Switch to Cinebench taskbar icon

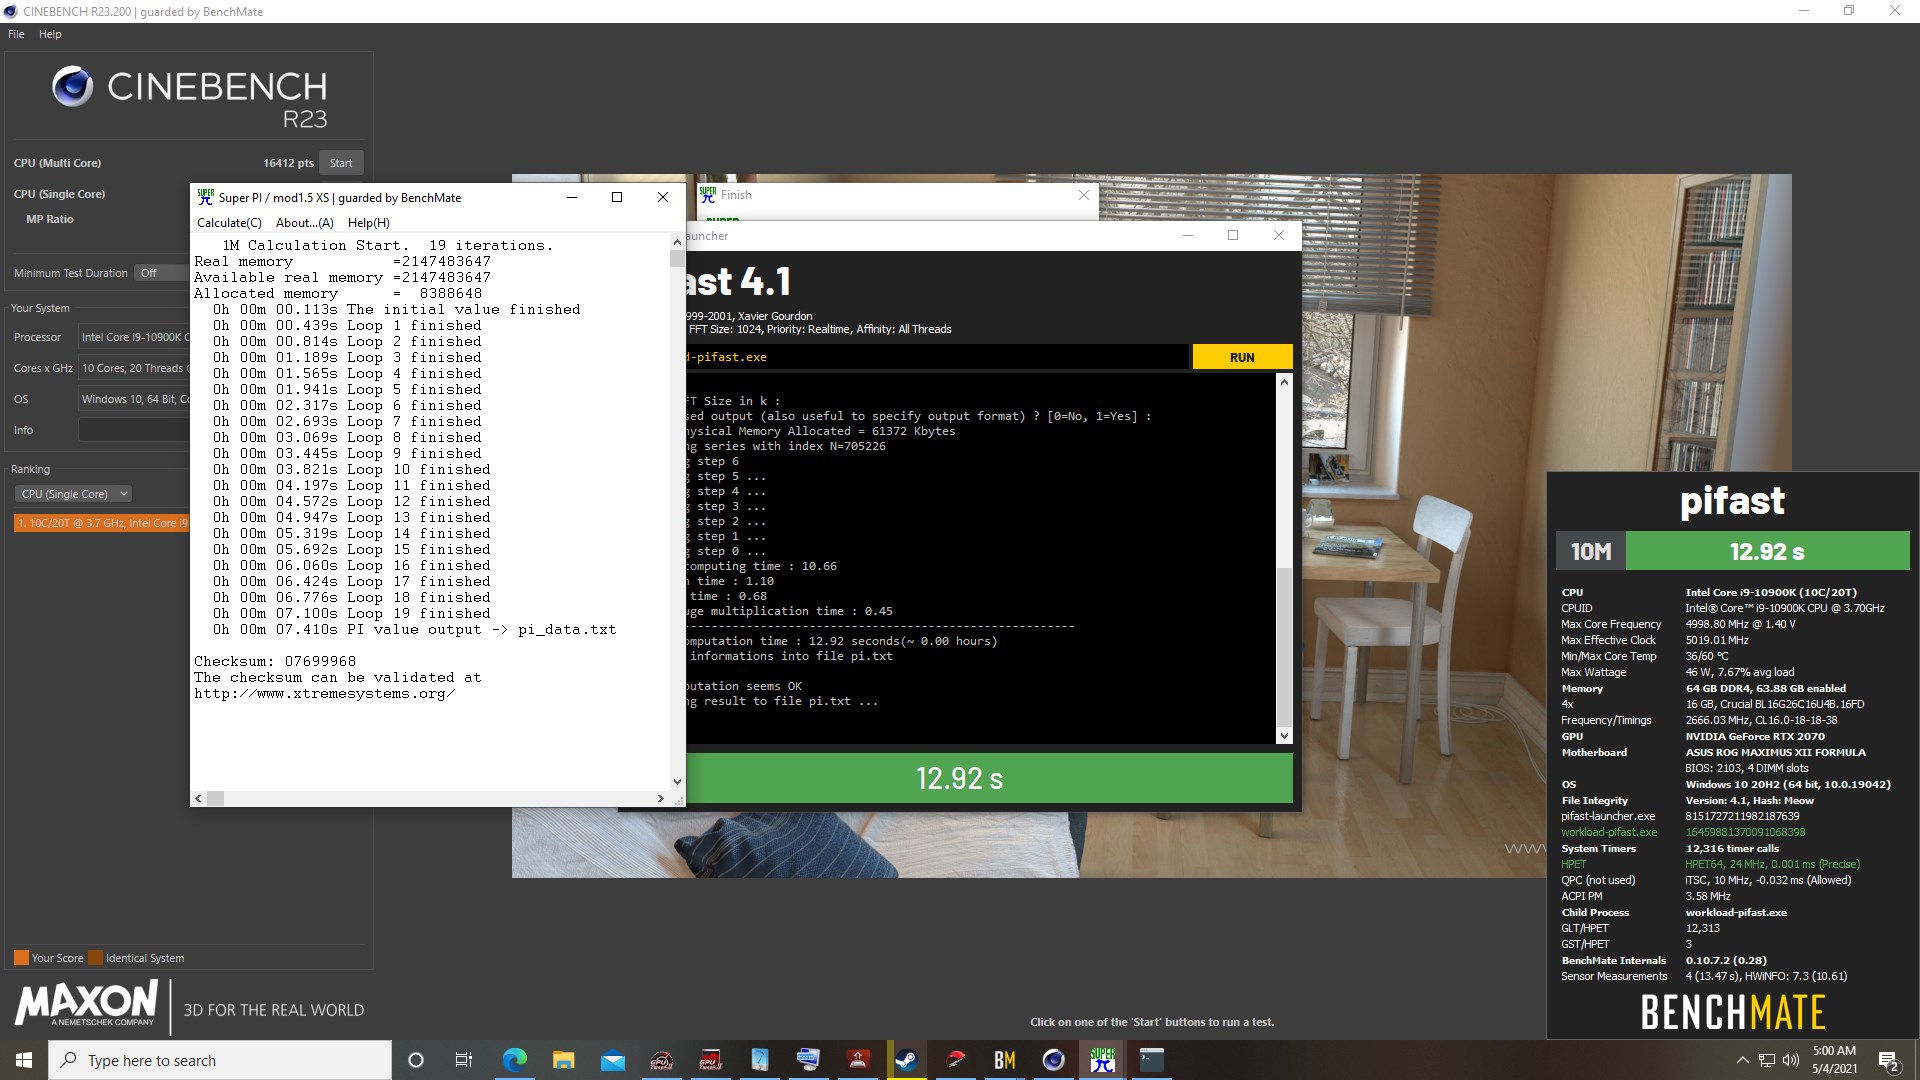(x=1053, y=1060)
